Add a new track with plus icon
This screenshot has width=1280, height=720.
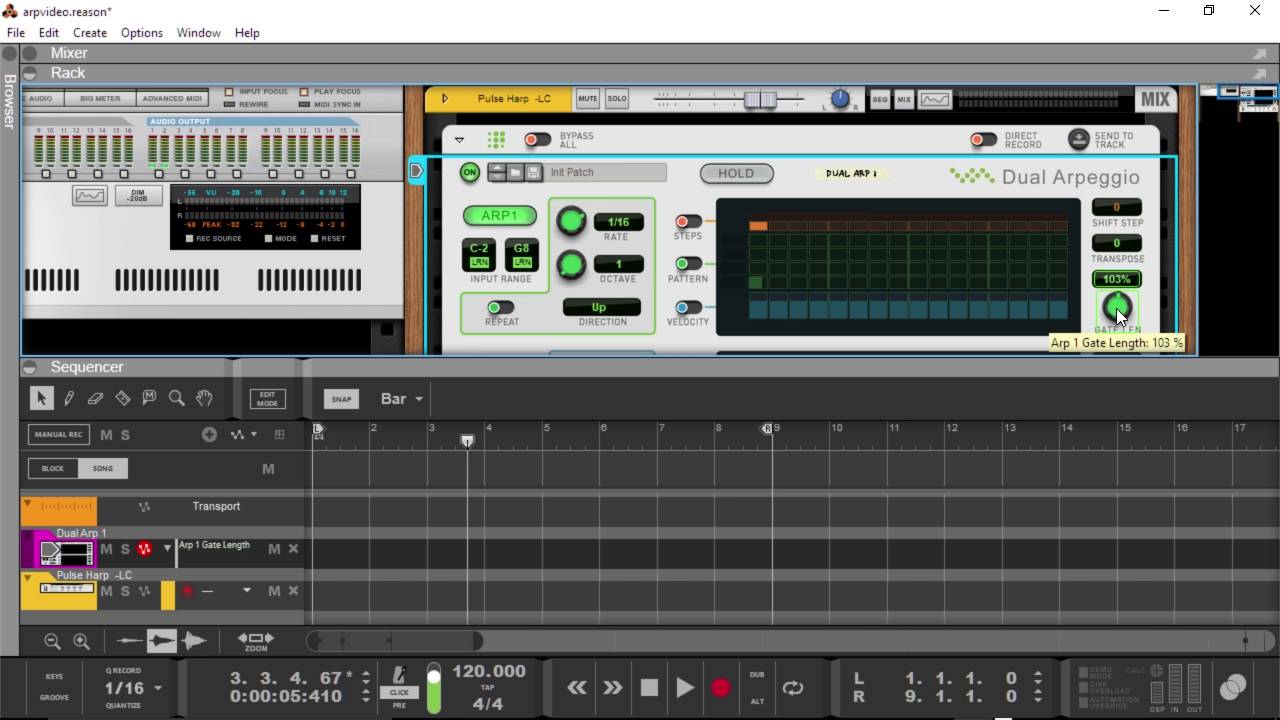tap(209, 434)
